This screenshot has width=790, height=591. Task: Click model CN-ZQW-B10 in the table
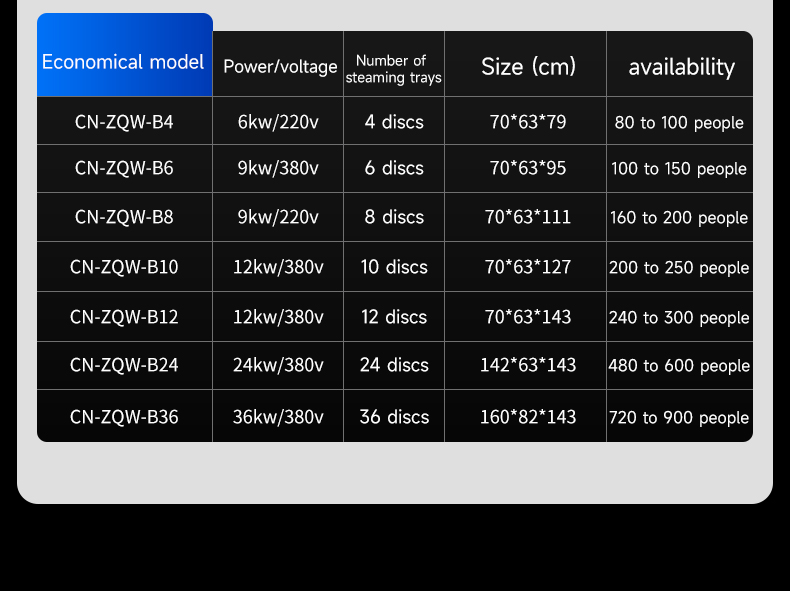tap(124, 267)
